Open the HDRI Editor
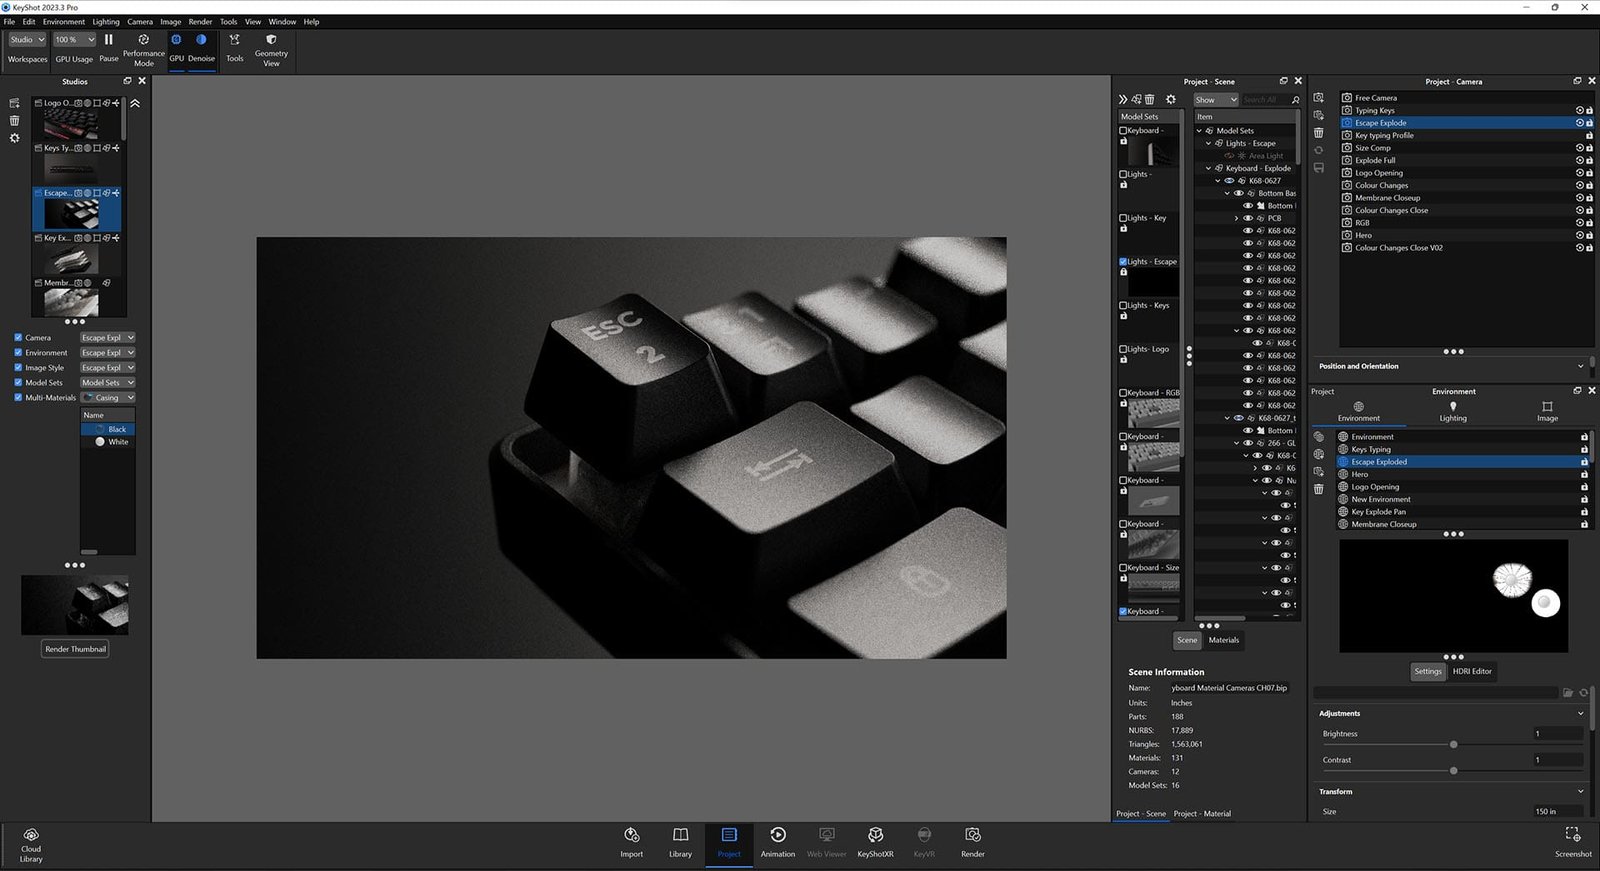 [x=1472, y=672]
